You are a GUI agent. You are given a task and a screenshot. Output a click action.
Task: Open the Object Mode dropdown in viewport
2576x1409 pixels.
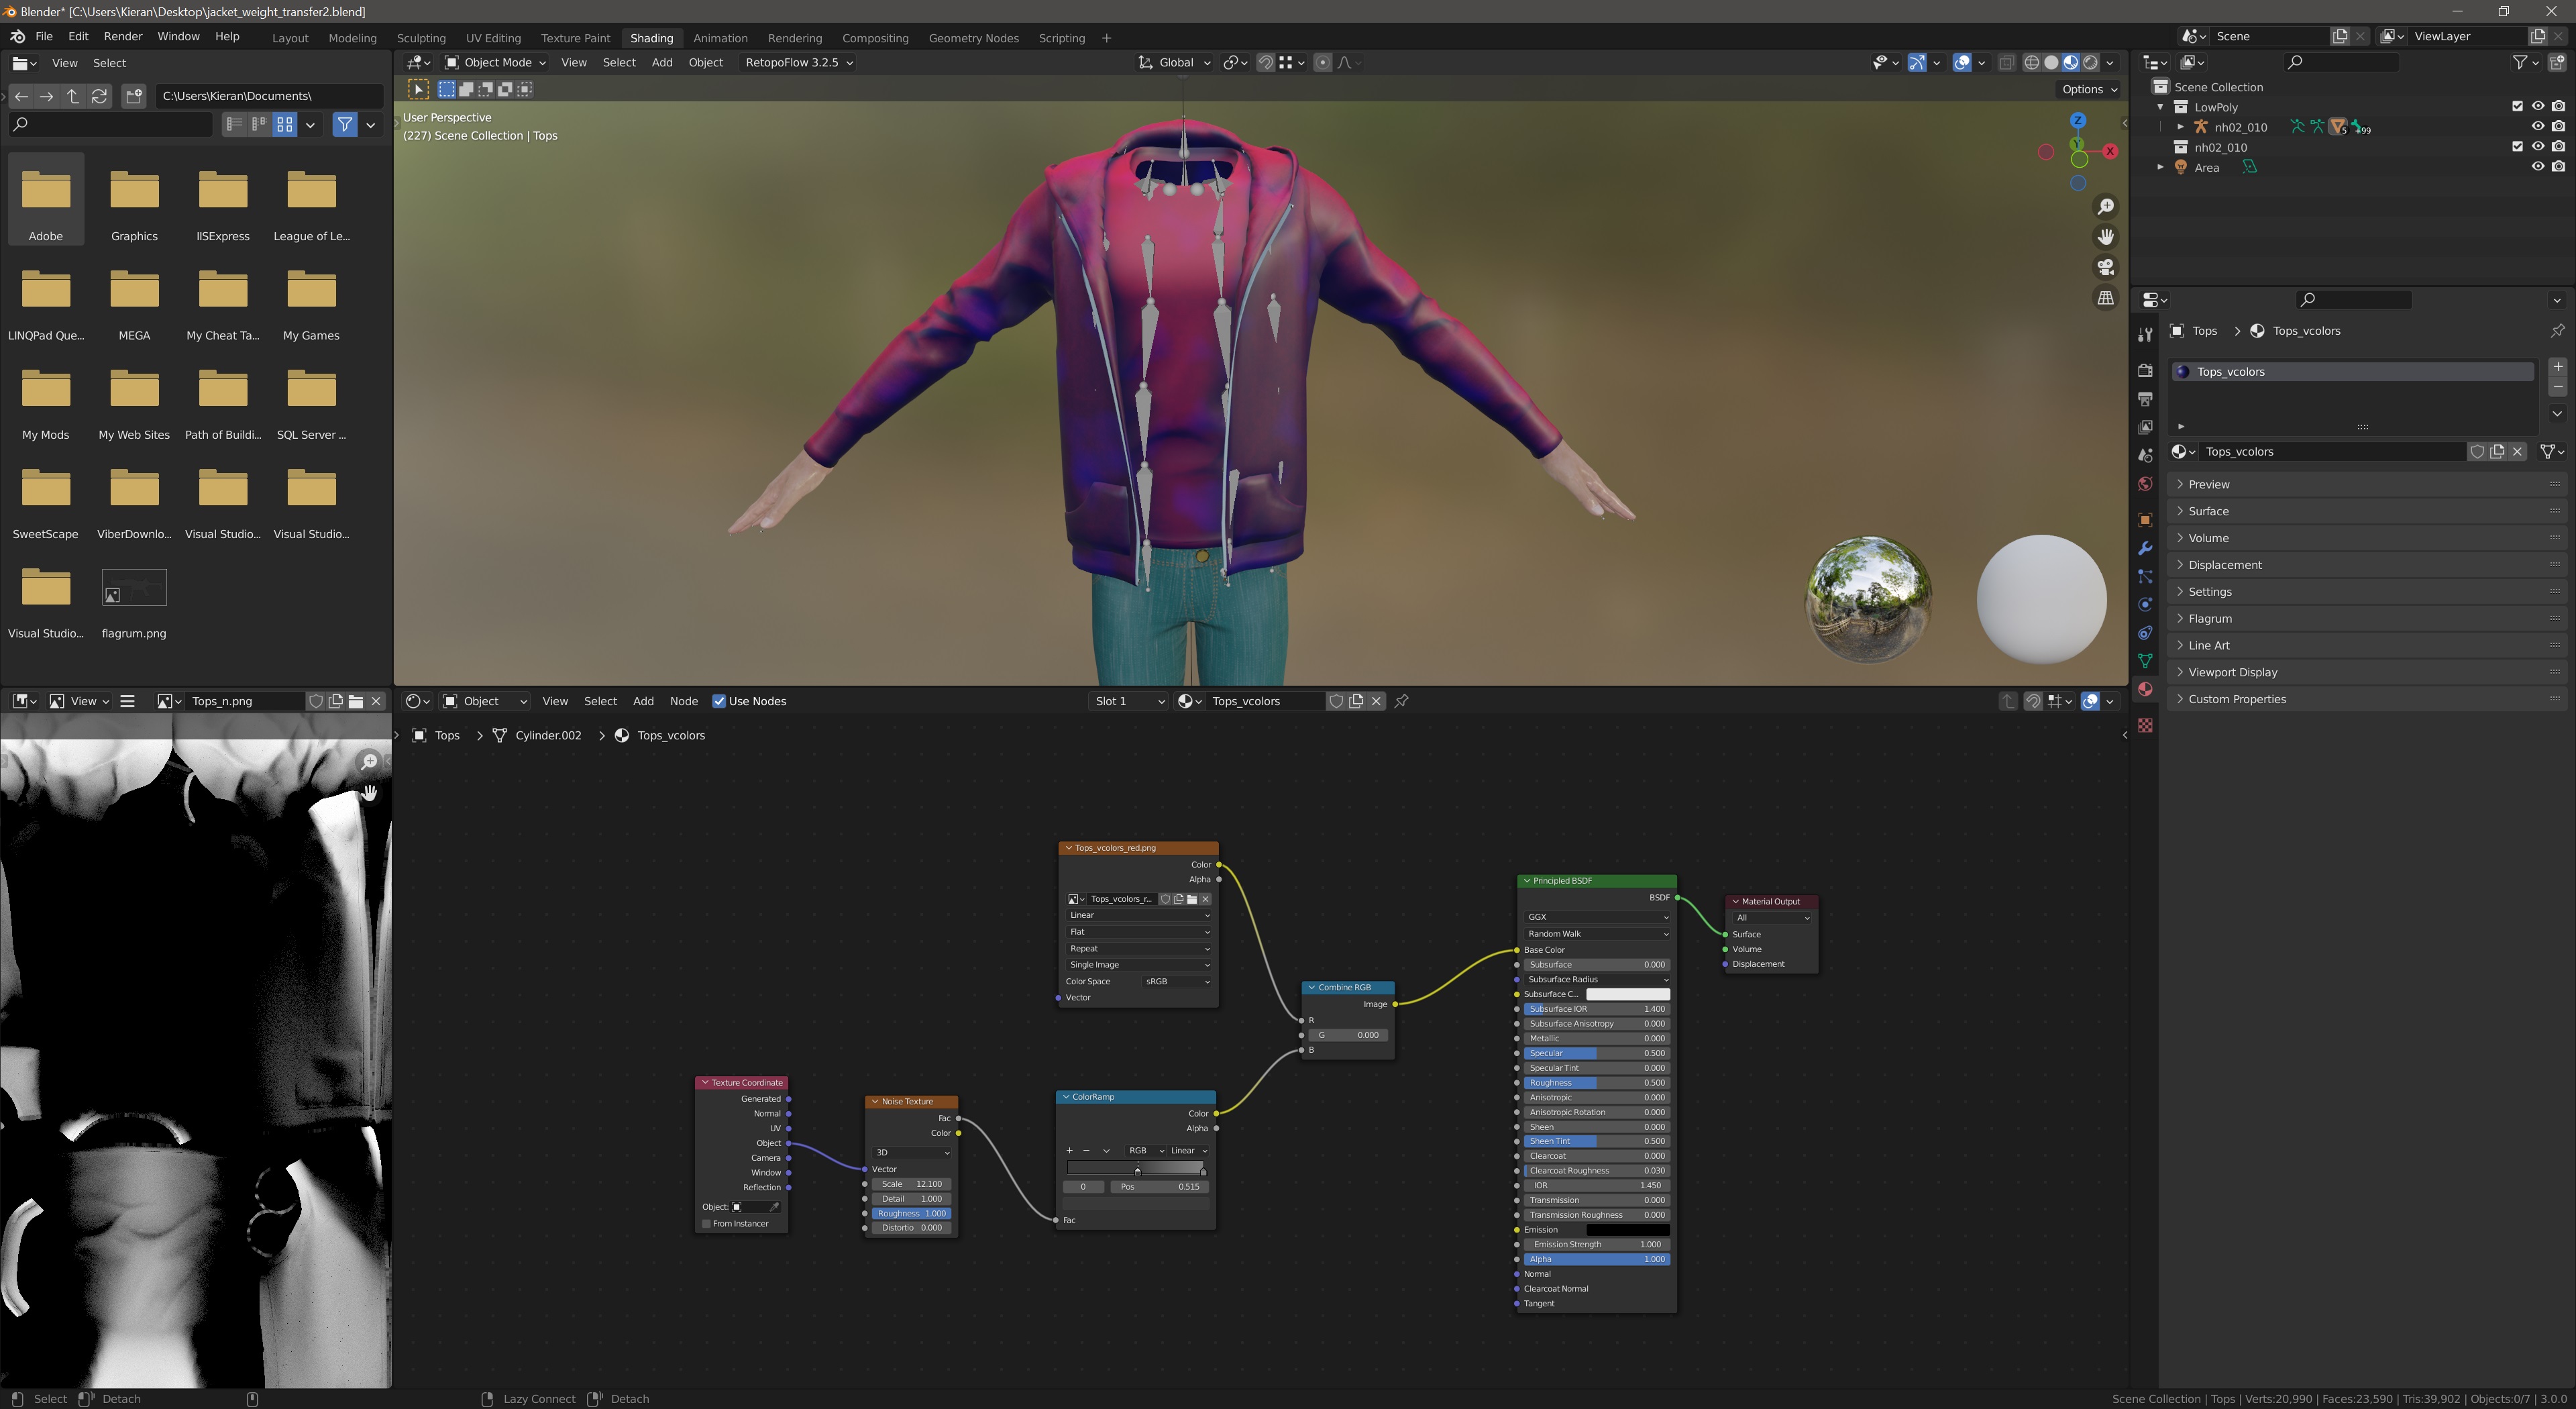[495, 62]
